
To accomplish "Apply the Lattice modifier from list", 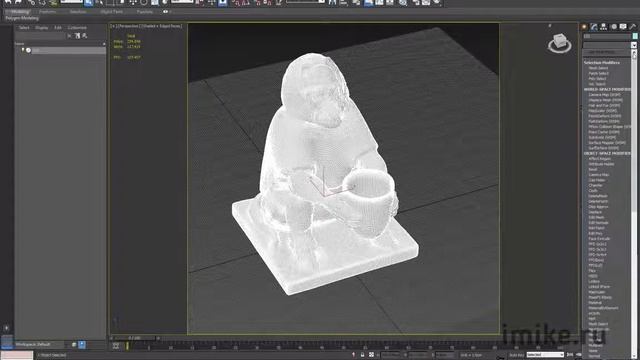I will point(594,281).
